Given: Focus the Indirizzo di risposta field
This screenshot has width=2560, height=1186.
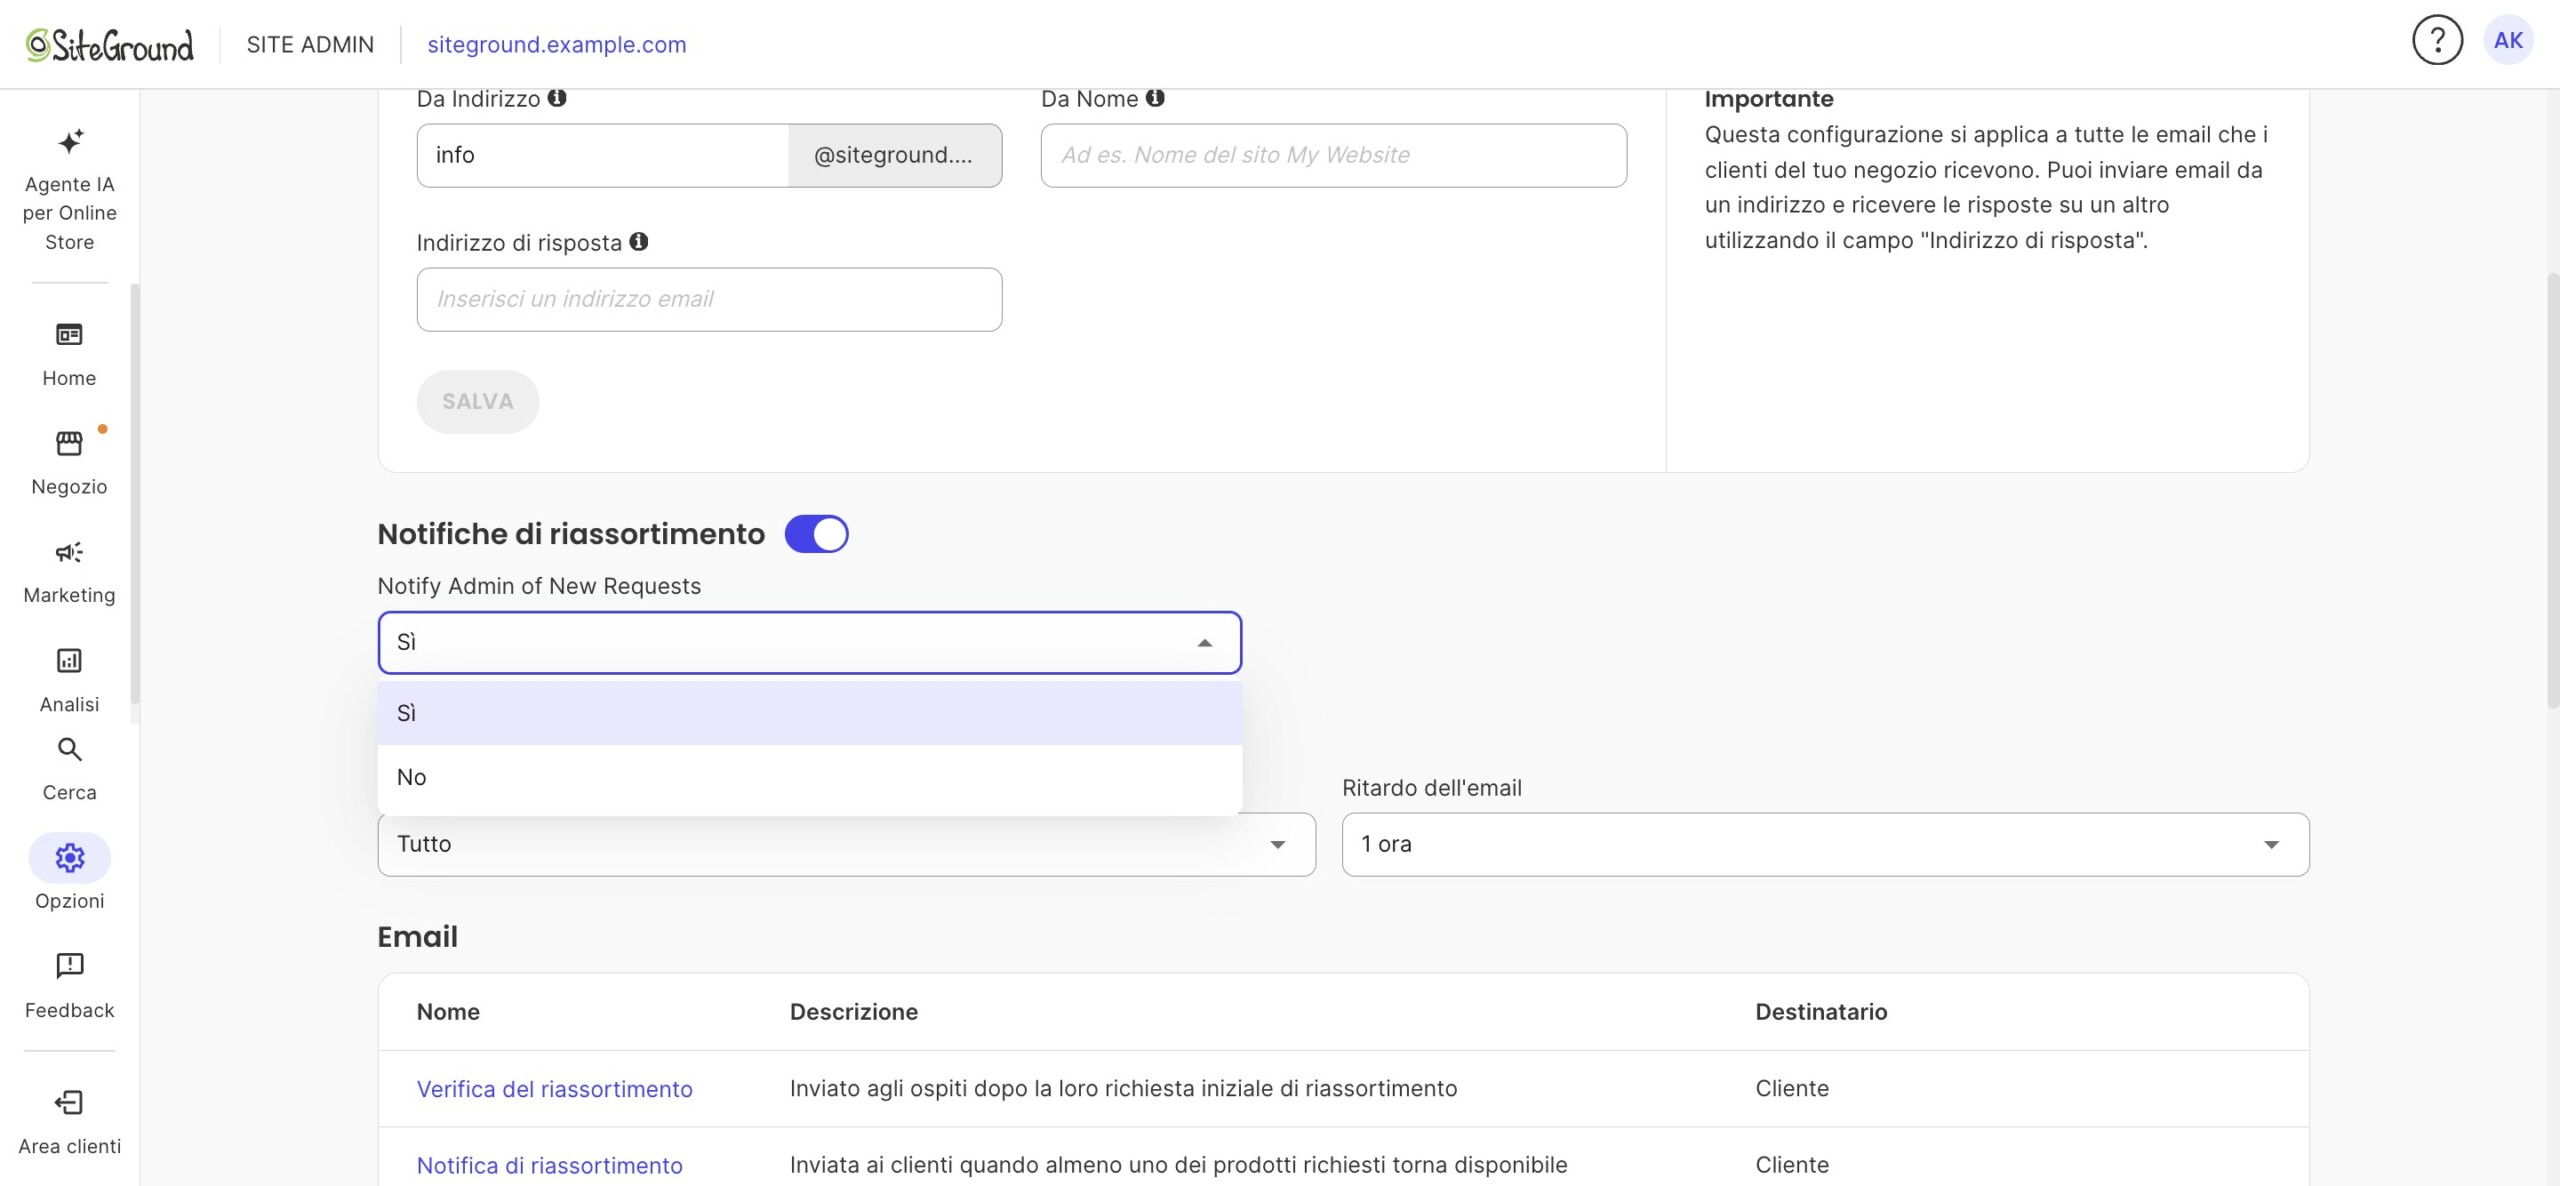Looking at the screenshot, I should (709, 299).
